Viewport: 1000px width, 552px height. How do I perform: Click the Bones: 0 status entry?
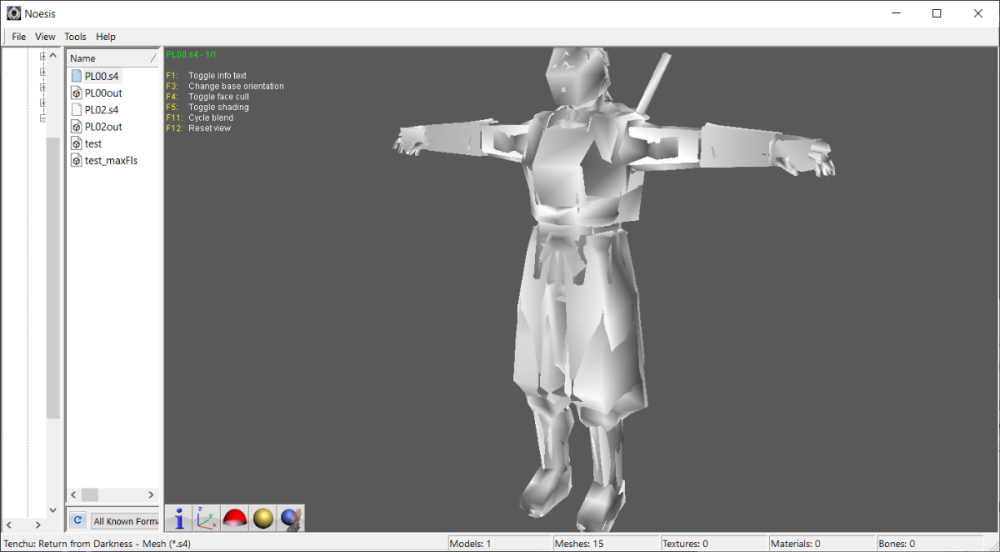(x=897, y=544)
